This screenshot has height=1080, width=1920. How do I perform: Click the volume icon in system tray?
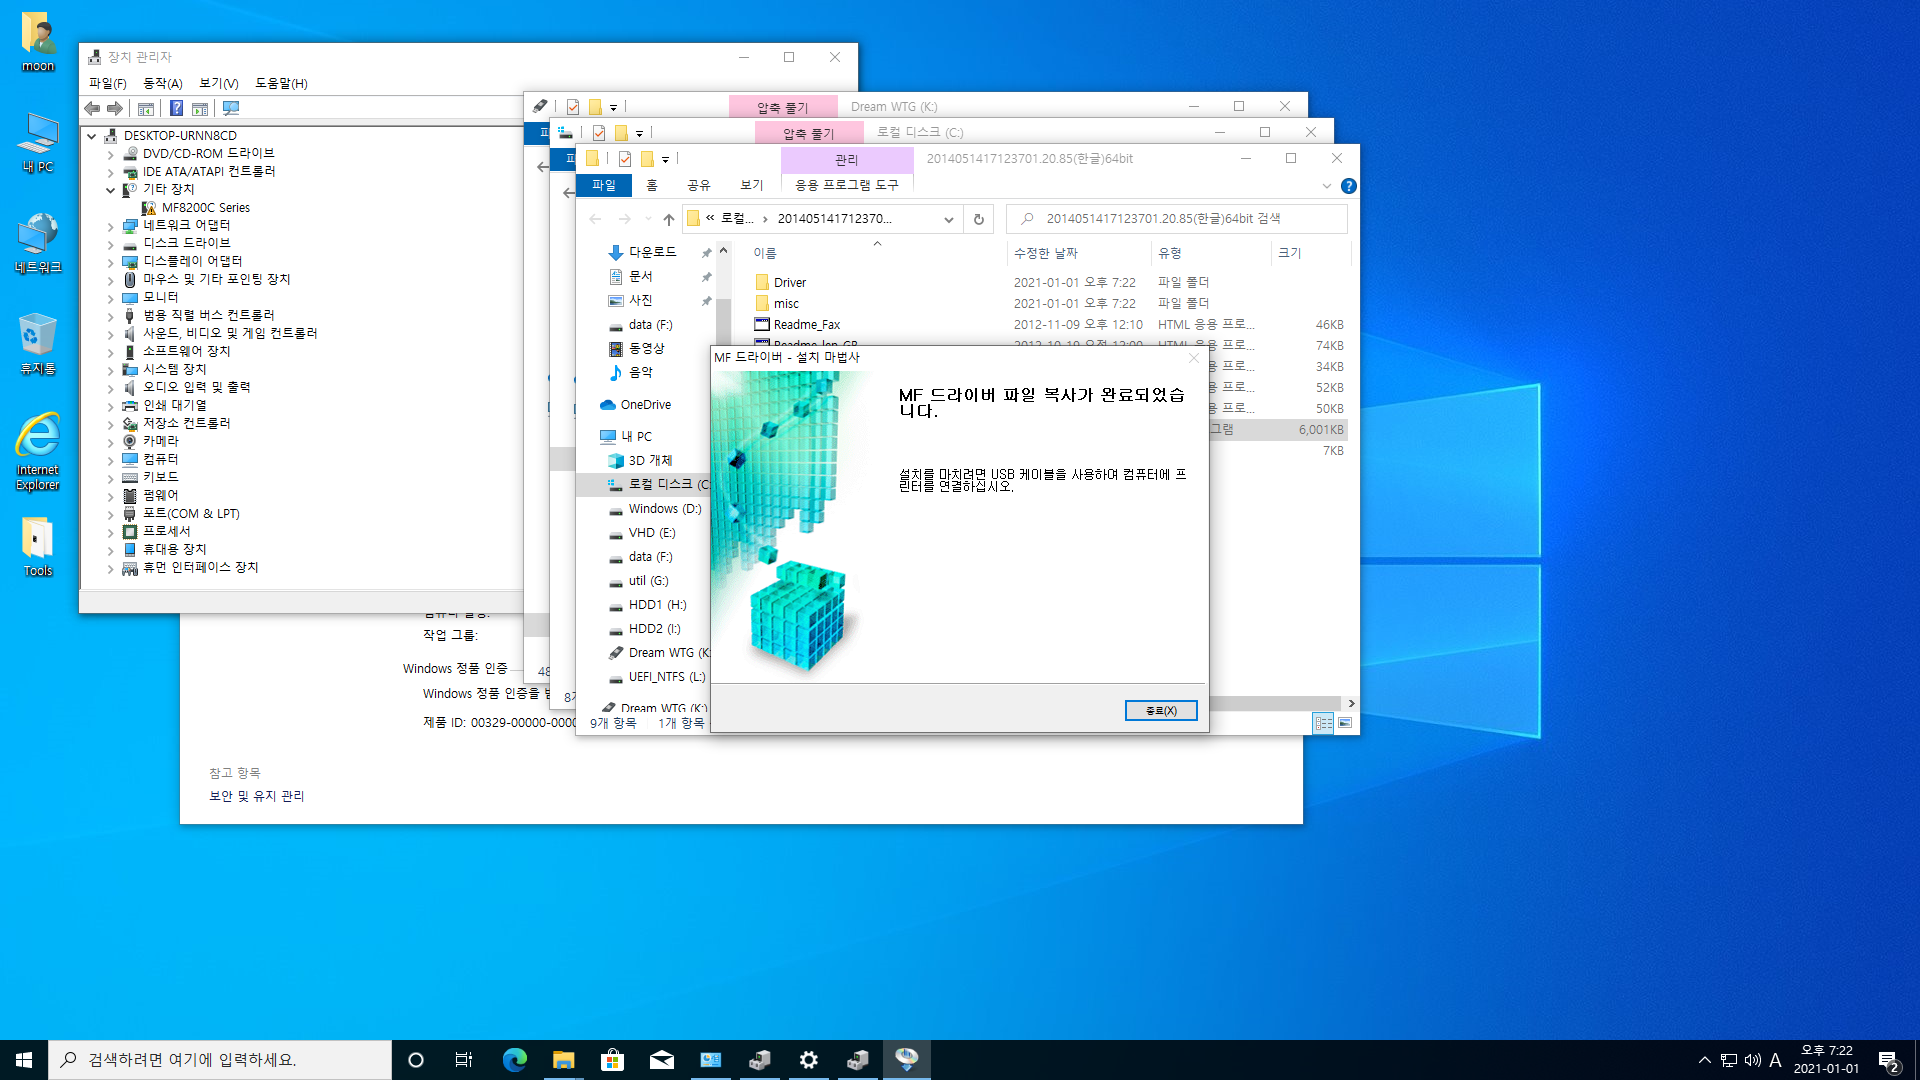[1752, 1060]
